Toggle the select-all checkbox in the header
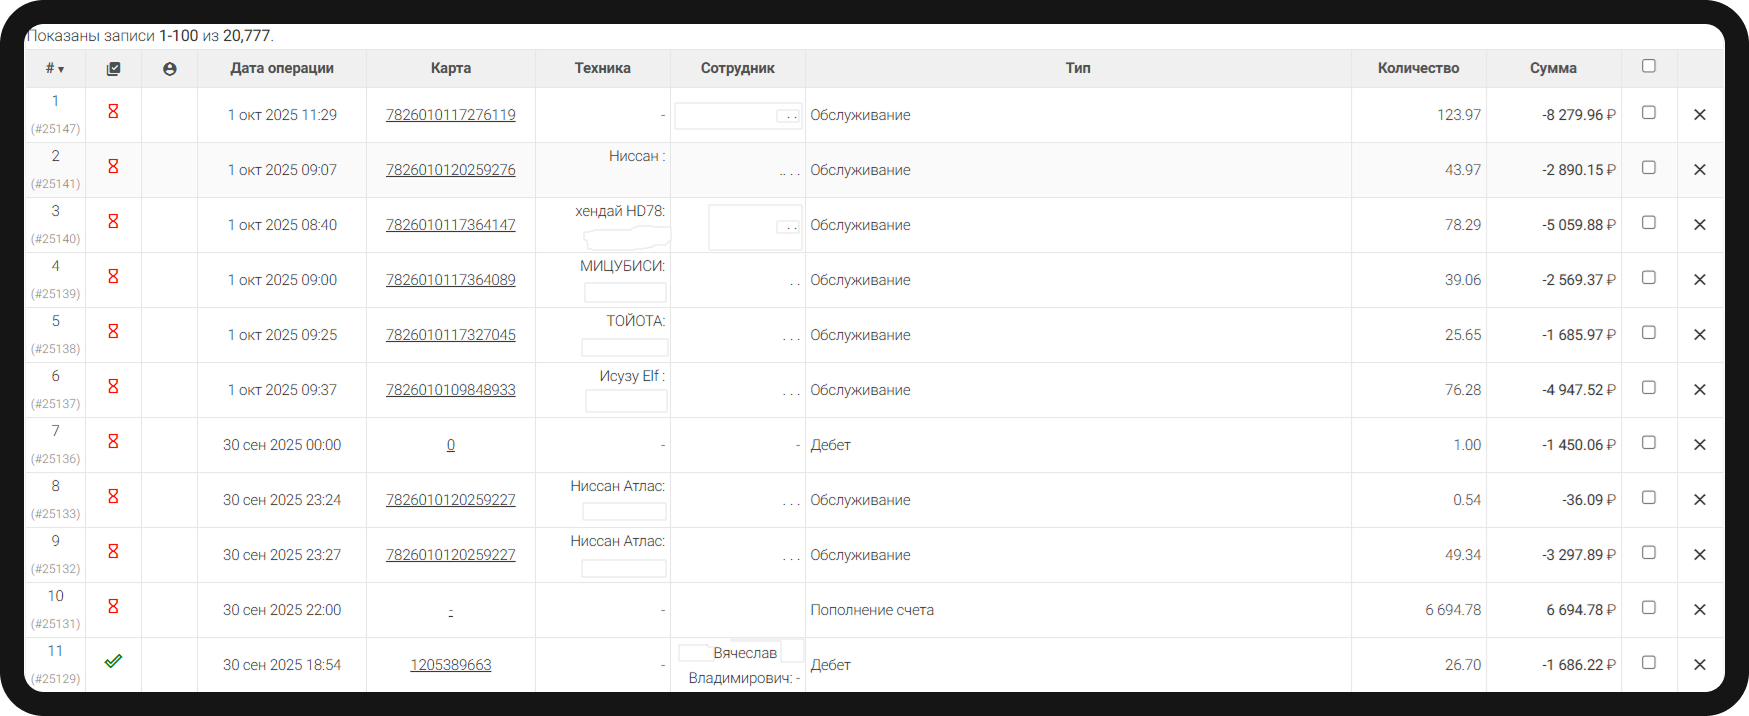The height and width of the screenshot is (716, 1749). pyautogui.click(x=1649, y=66)
